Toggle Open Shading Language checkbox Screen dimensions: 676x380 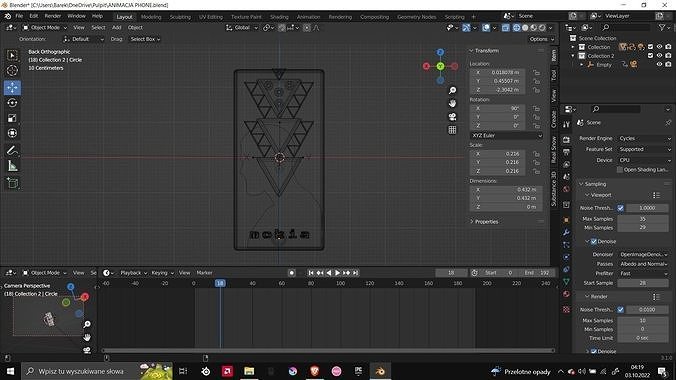620,170
